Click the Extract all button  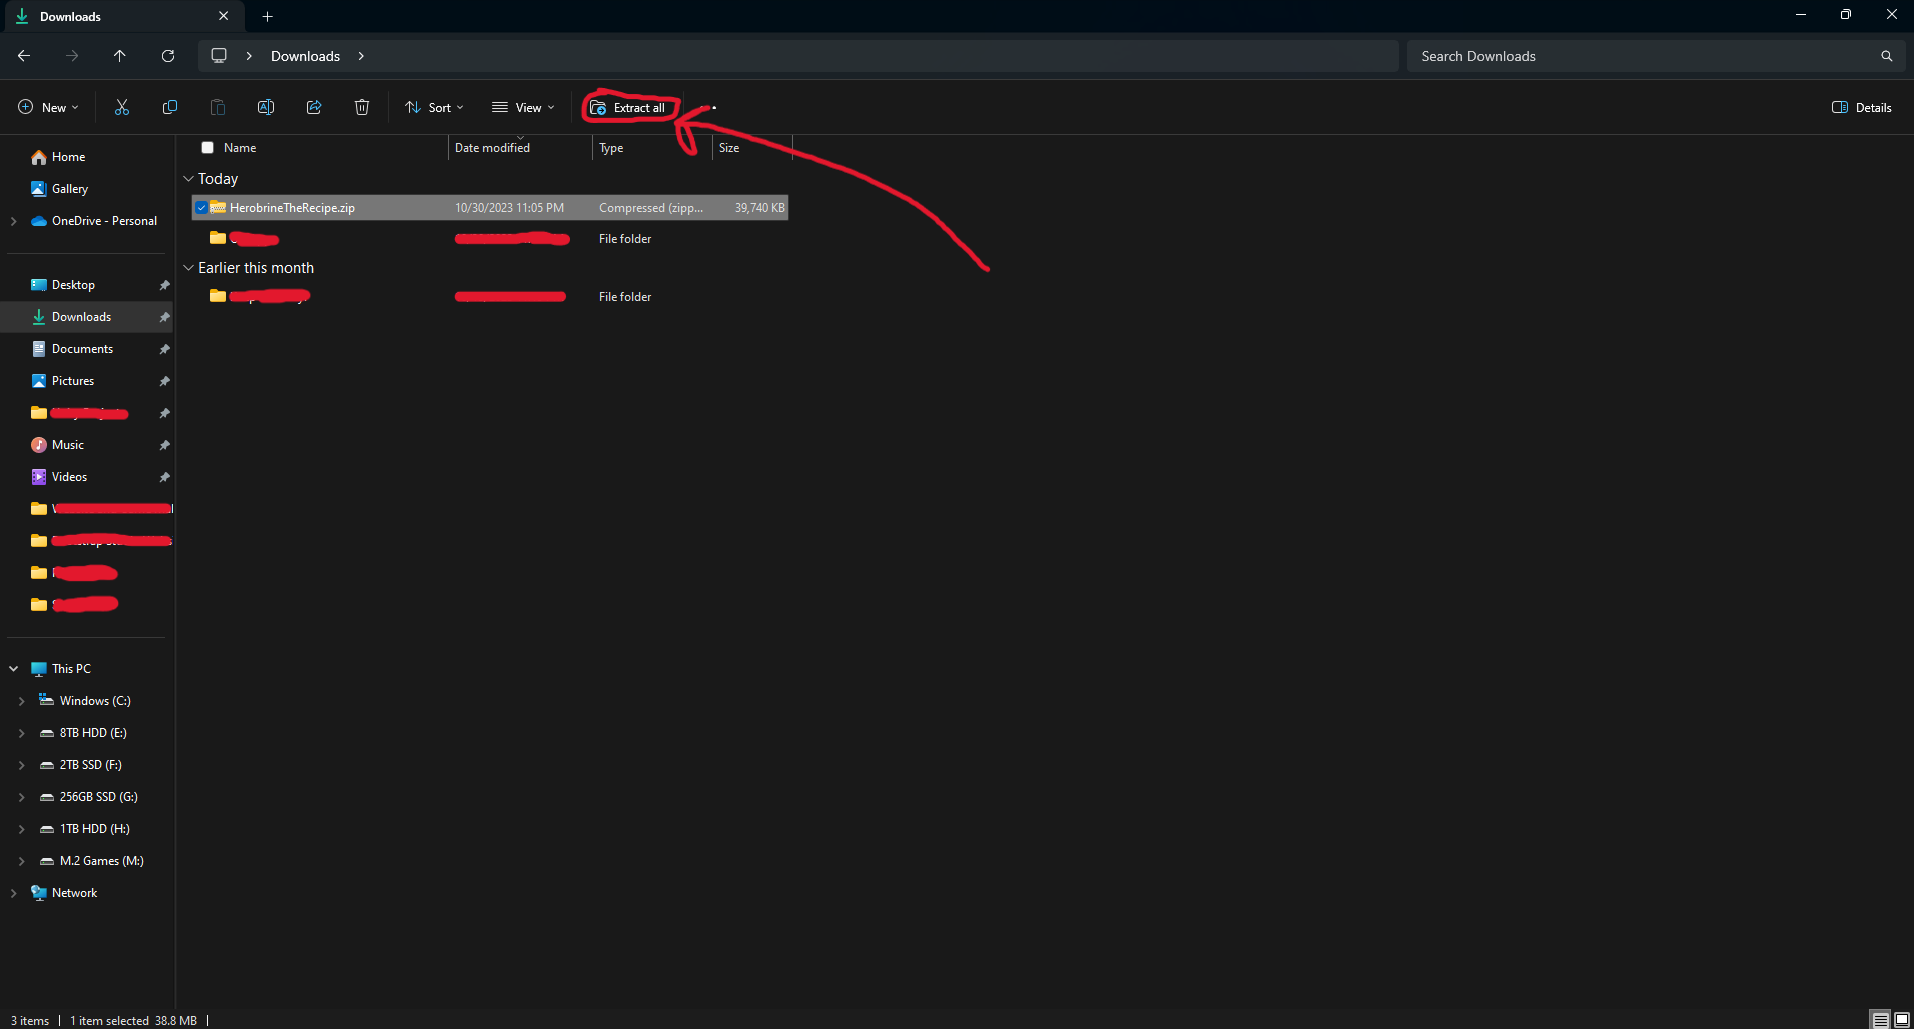(628, 107)
